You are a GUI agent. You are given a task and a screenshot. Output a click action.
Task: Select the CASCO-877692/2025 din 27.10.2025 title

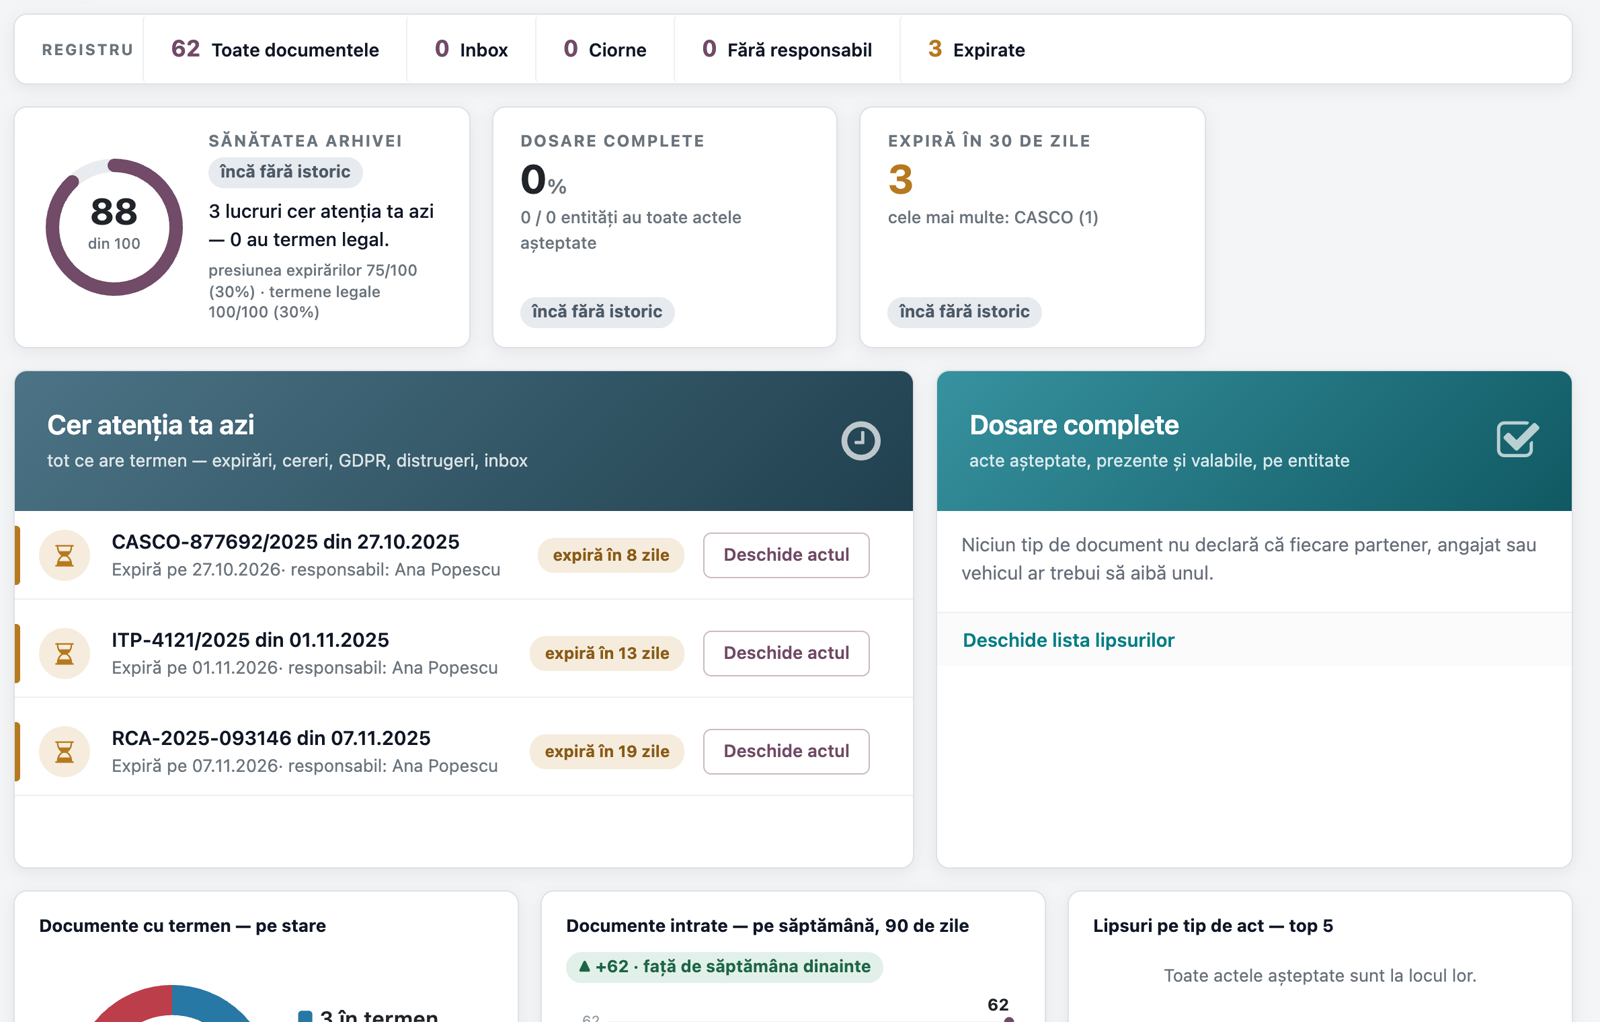(x=285, y=542)
